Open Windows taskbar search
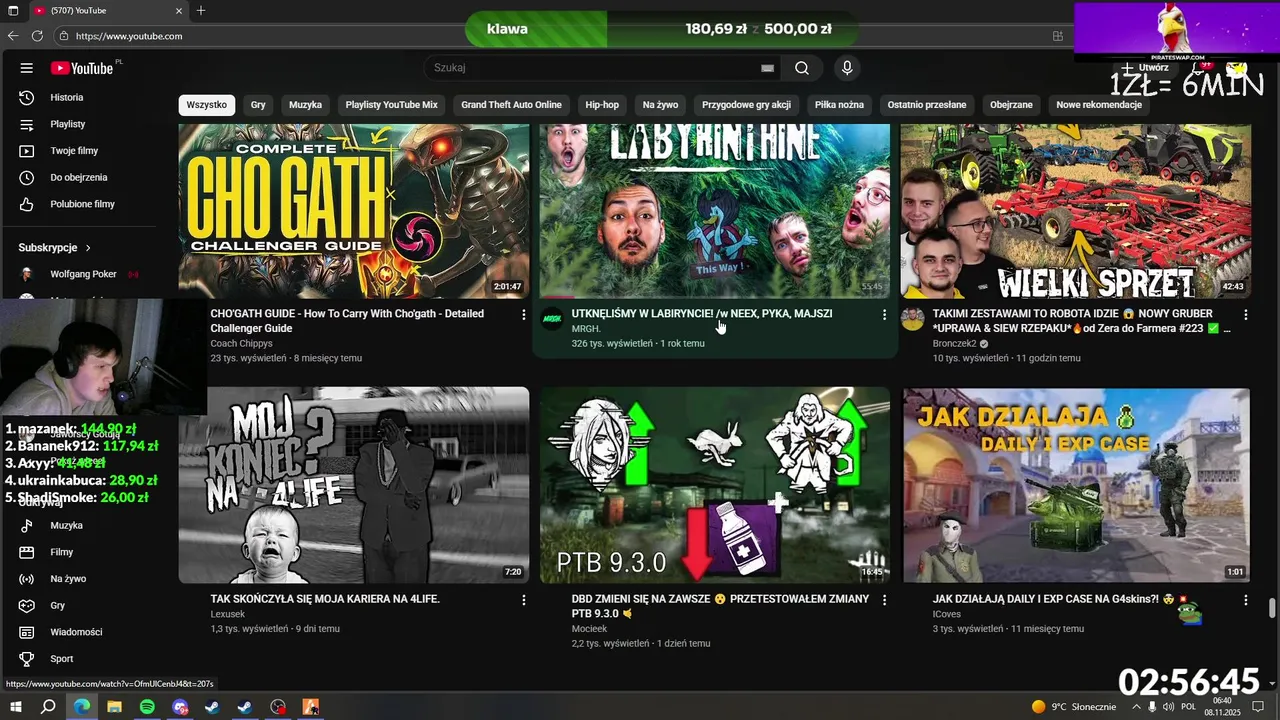The height and width of the screenshot is (720, 1280). point(48,706)
